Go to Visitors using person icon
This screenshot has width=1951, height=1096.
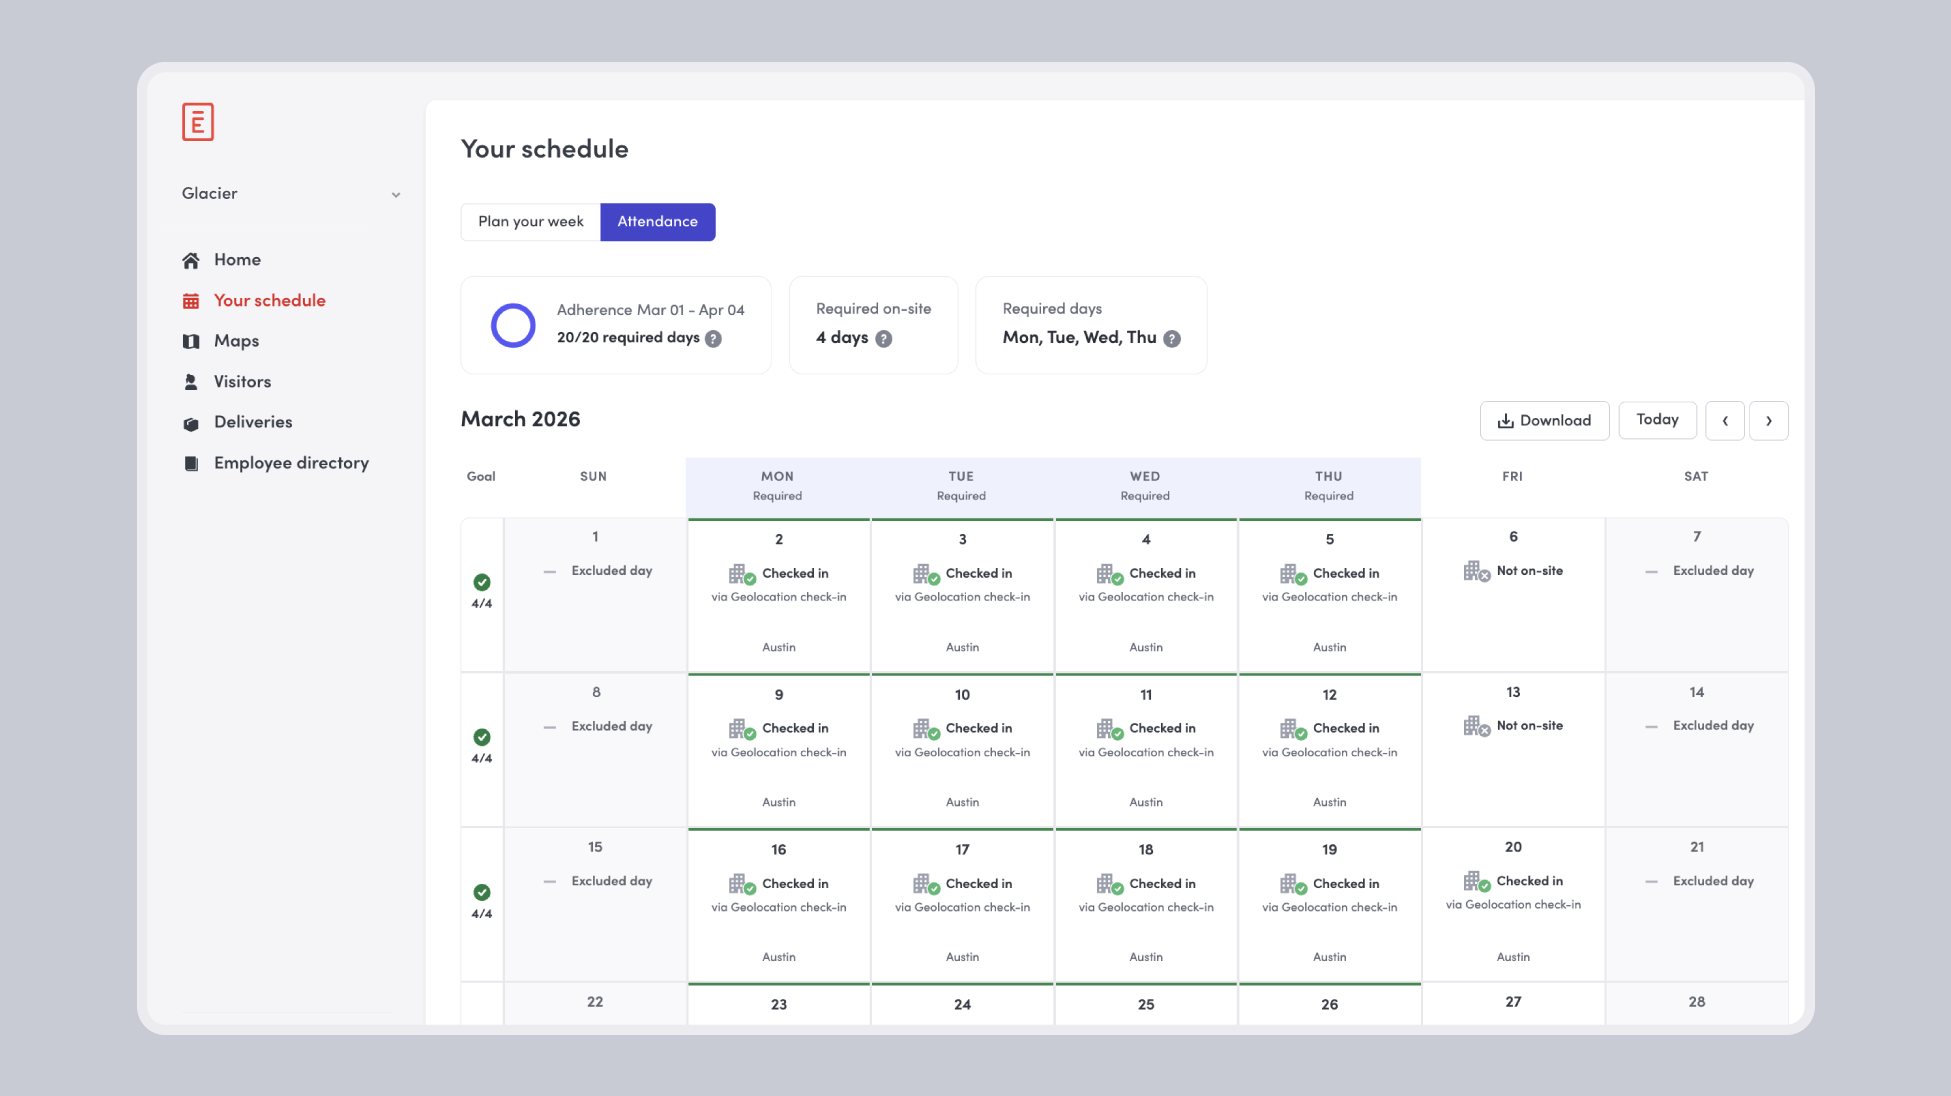pyautogui.click(x=191, y=382)
